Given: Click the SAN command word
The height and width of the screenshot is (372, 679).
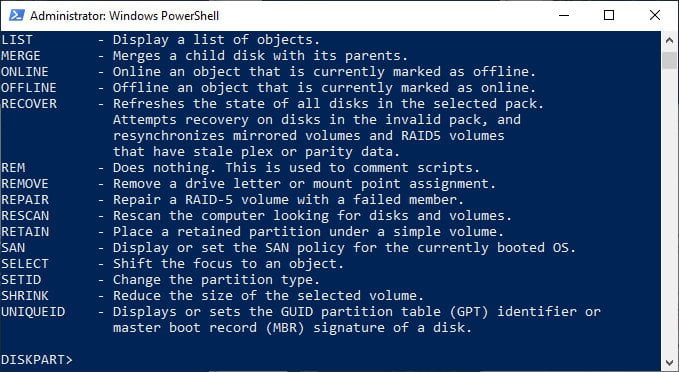Looking at the screenshot, I should (x=13, y=247).
